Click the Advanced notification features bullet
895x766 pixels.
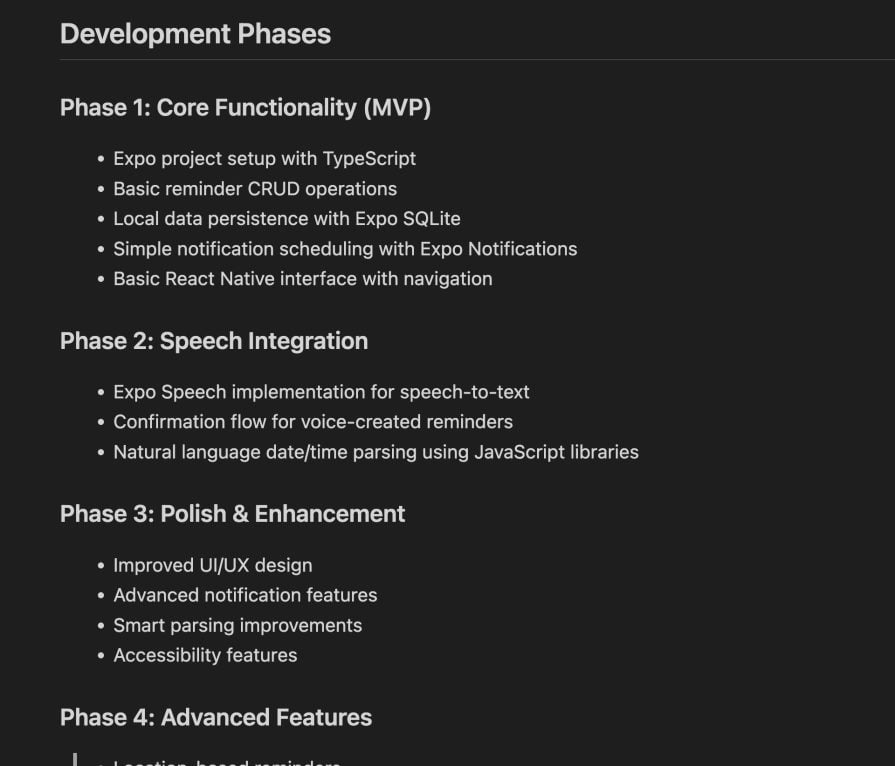[x=245, y=595]
